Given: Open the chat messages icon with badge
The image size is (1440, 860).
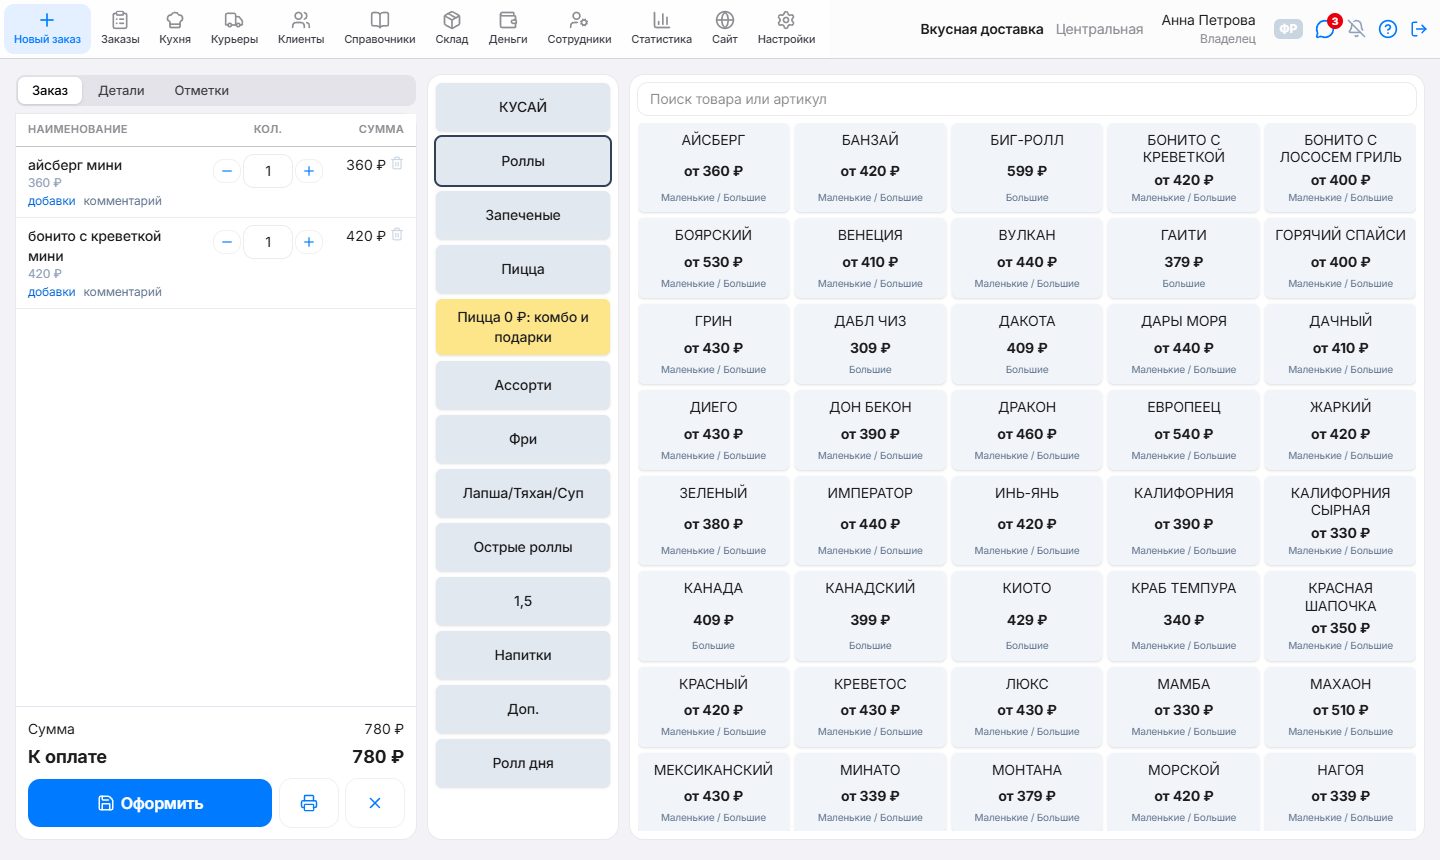Looking at the screenshot, I should pos(1325,29).
